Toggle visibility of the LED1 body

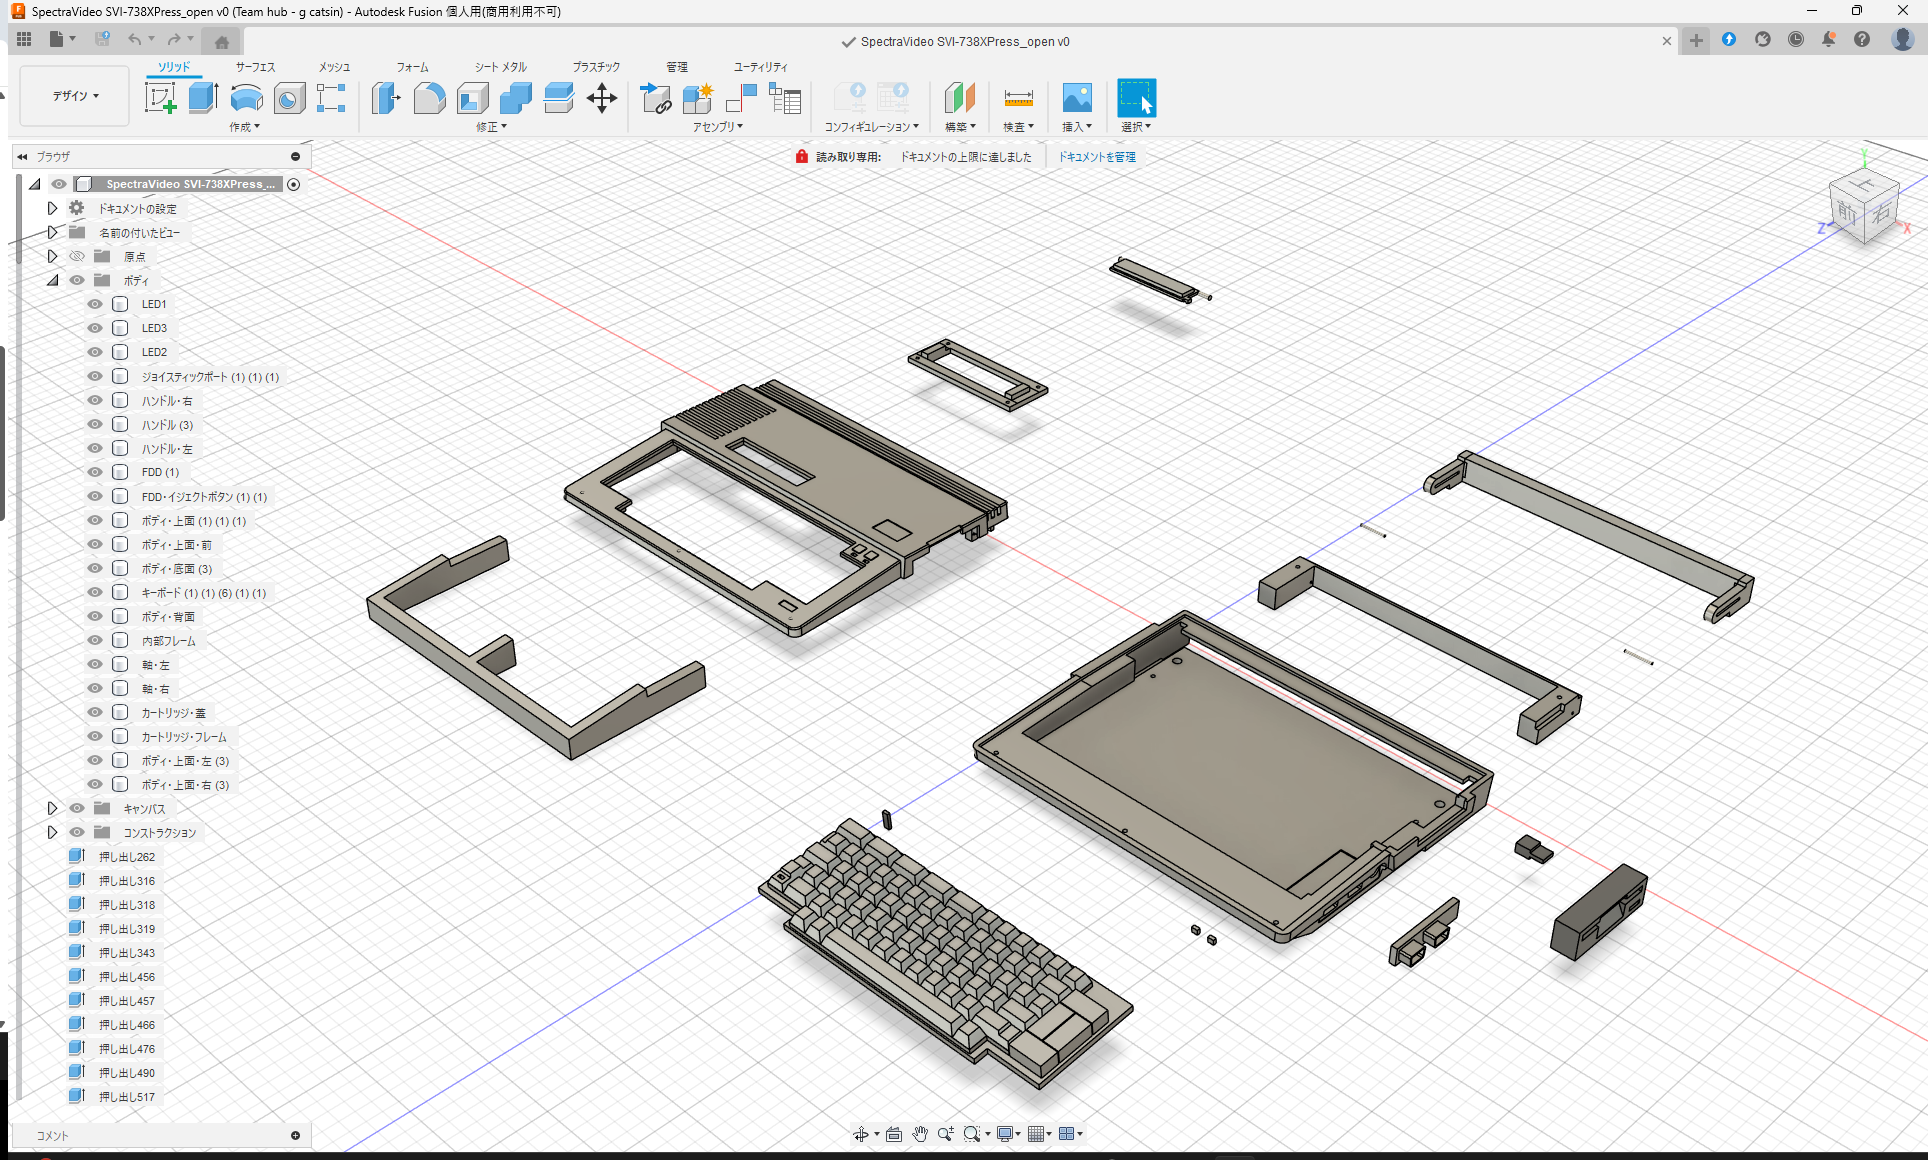point(94,303)
